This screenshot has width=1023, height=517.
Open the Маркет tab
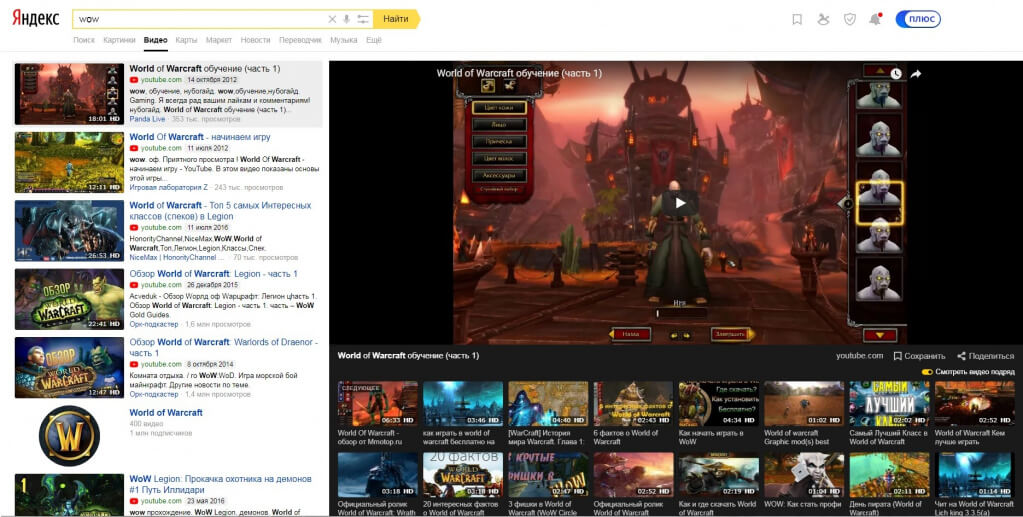(219, 40)
